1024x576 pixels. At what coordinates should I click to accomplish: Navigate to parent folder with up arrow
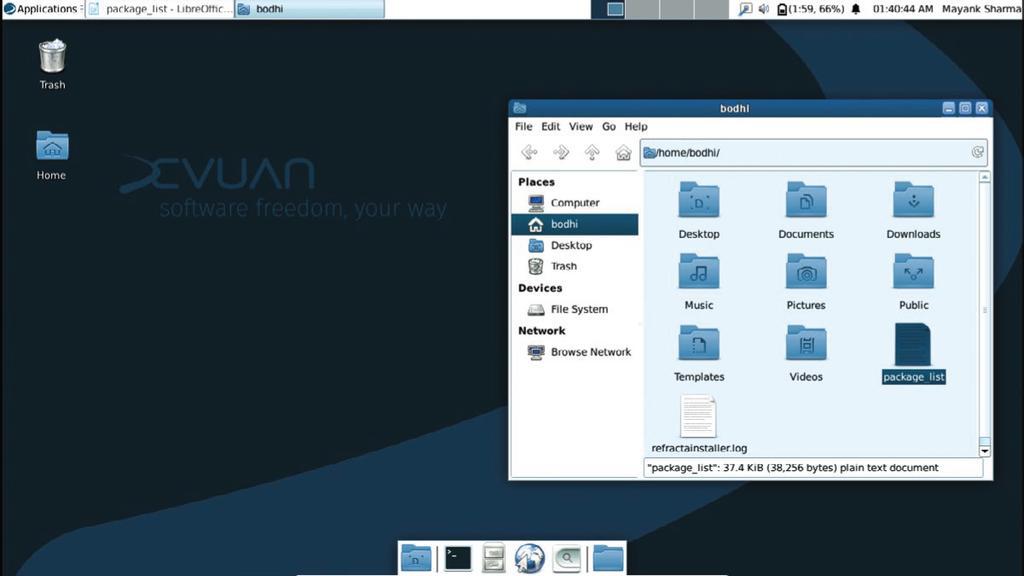tap(592, 153)
